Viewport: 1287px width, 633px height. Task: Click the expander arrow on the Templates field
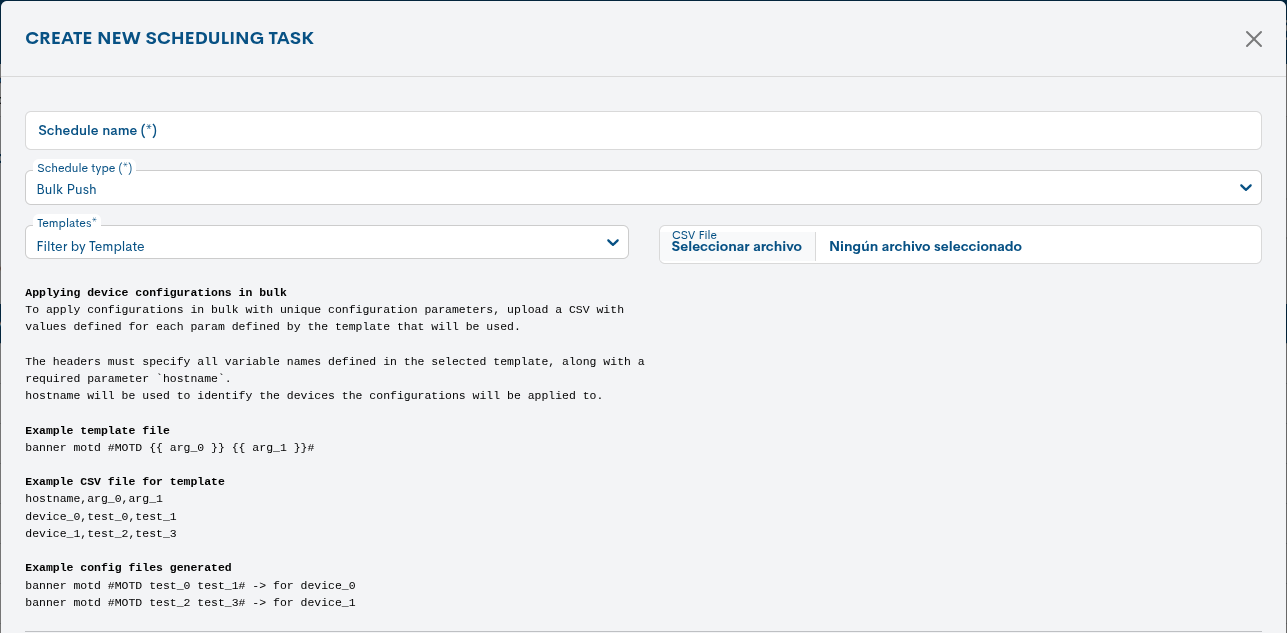coord(613,242)
